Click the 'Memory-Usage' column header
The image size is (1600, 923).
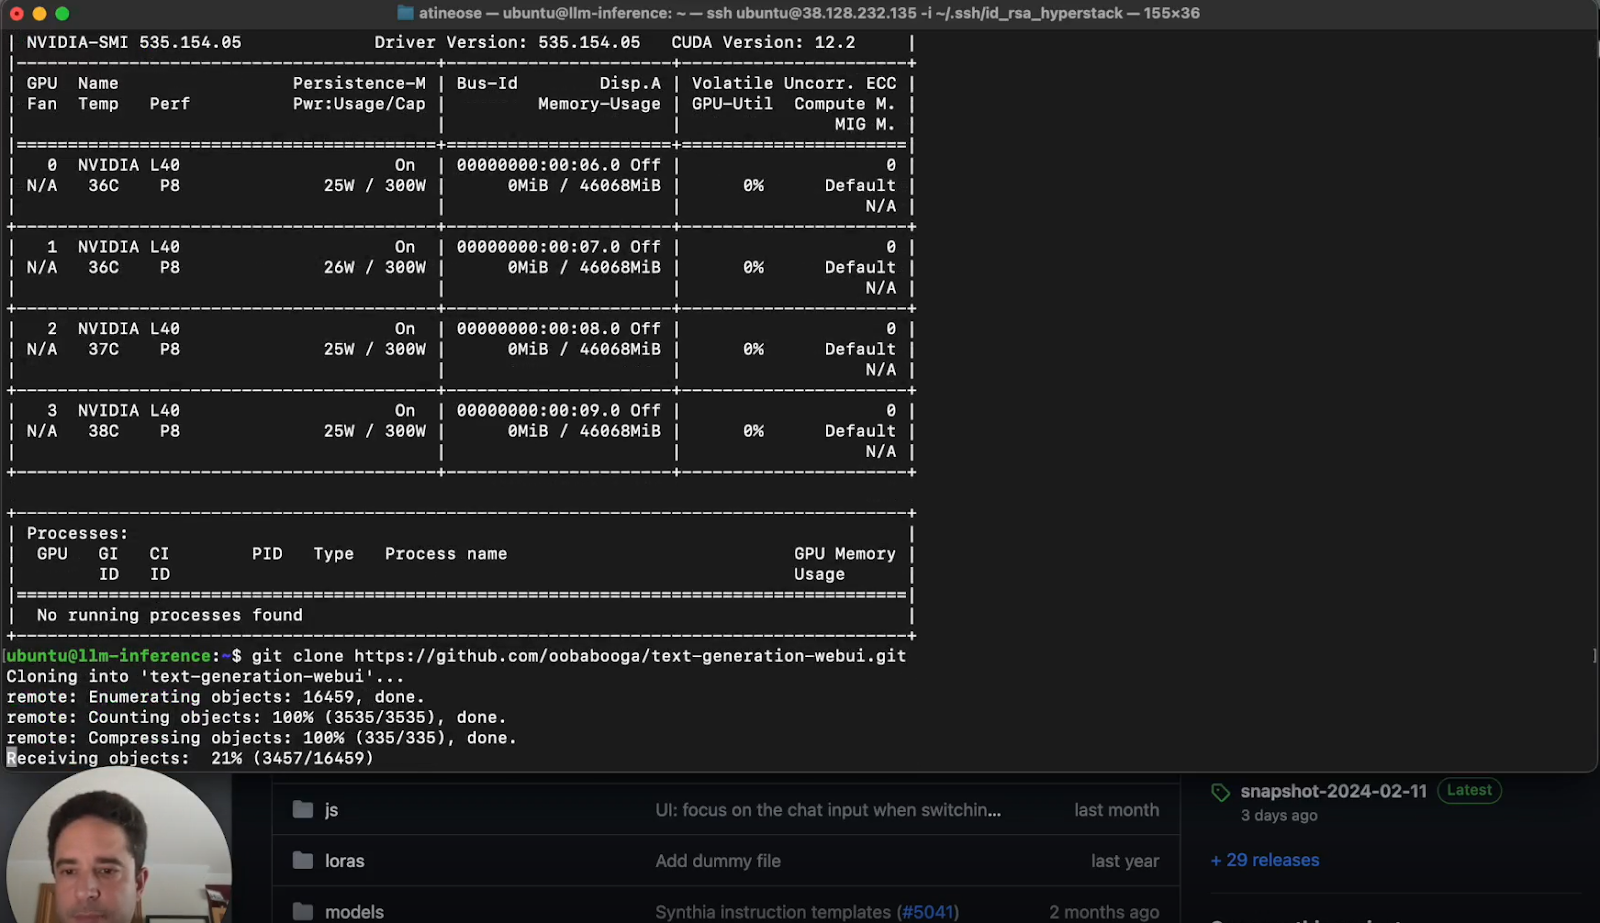pos(599,104)
